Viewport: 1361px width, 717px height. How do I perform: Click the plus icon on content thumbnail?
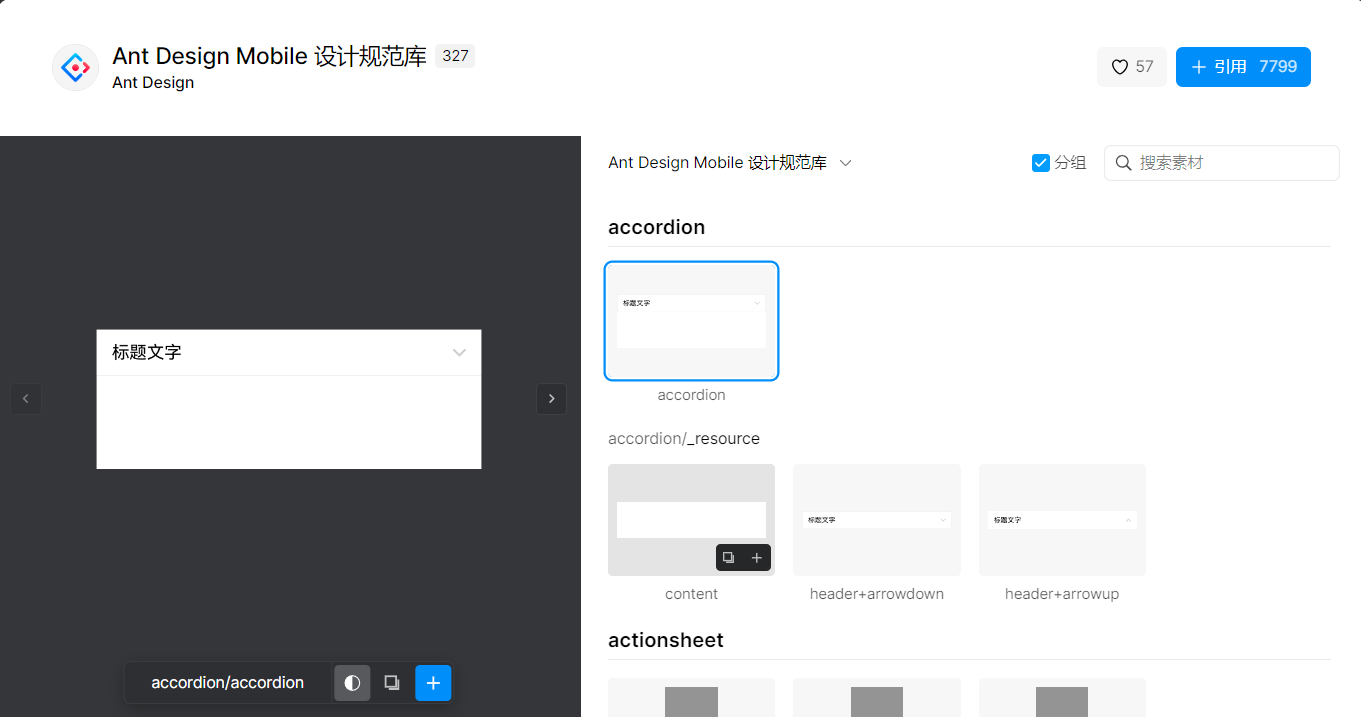[x=757, y=558]
